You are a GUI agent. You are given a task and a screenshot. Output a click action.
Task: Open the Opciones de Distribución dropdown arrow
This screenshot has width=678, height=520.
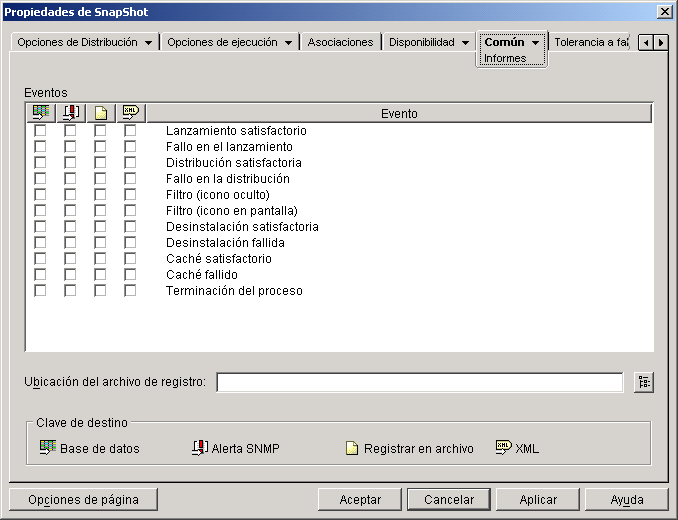click(148, 43)
